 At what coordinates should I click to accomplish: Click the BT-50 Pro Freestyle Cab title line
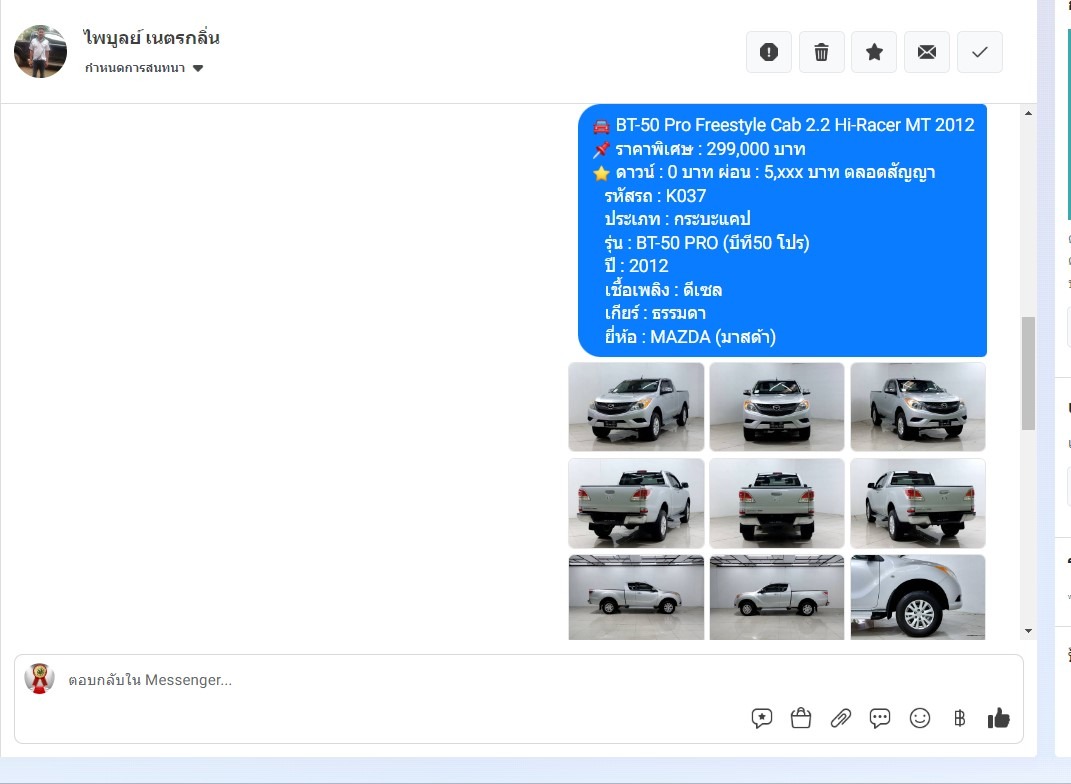pos(783,125)
